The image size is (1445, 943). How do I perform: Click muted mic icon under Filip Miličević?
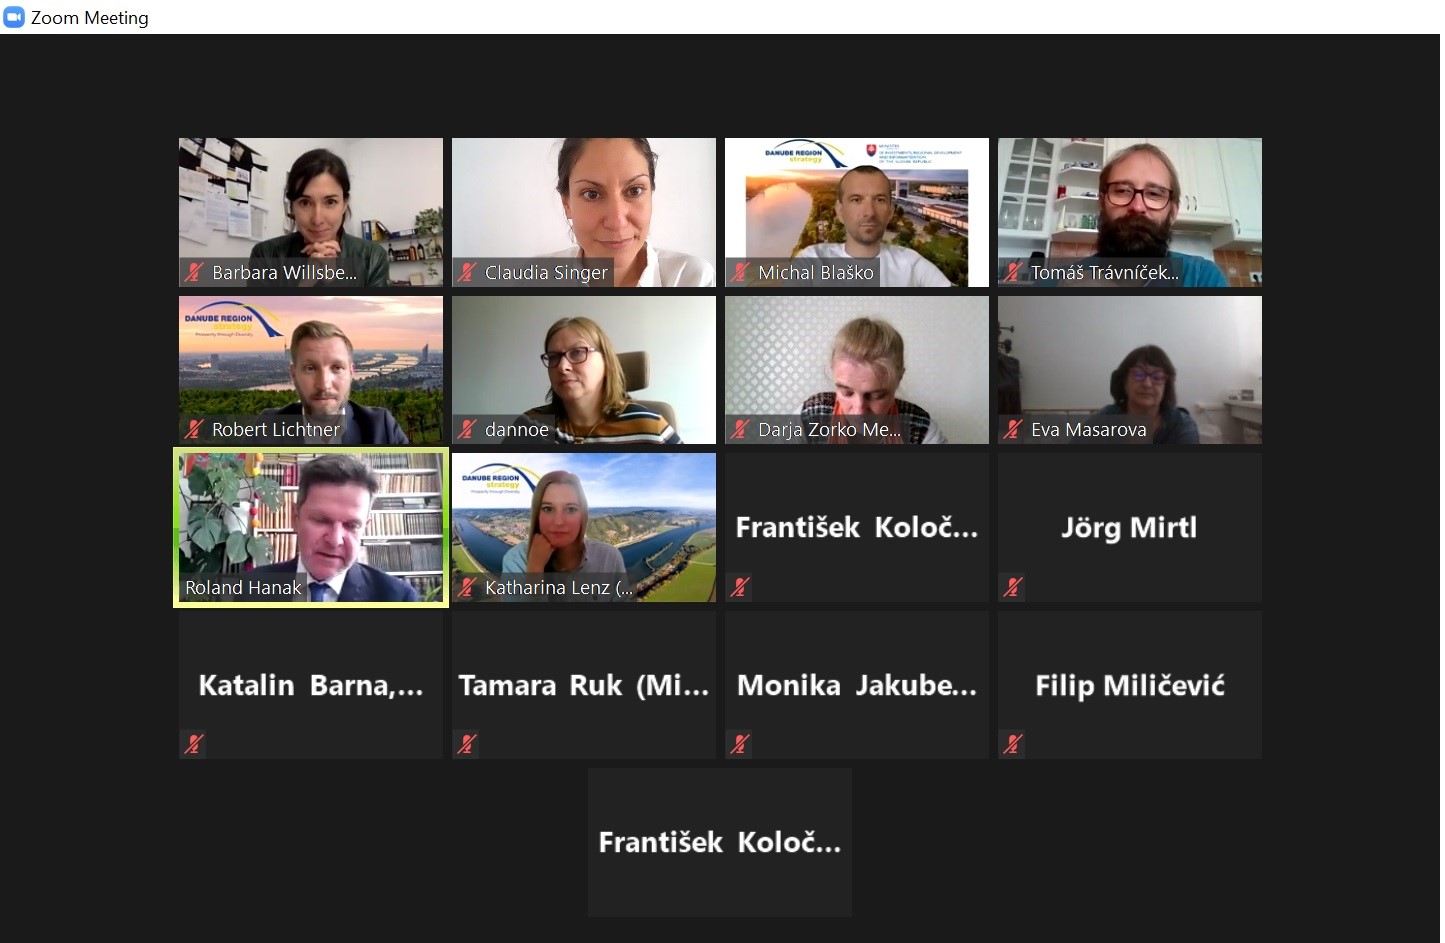click(x=1013, y=744)
